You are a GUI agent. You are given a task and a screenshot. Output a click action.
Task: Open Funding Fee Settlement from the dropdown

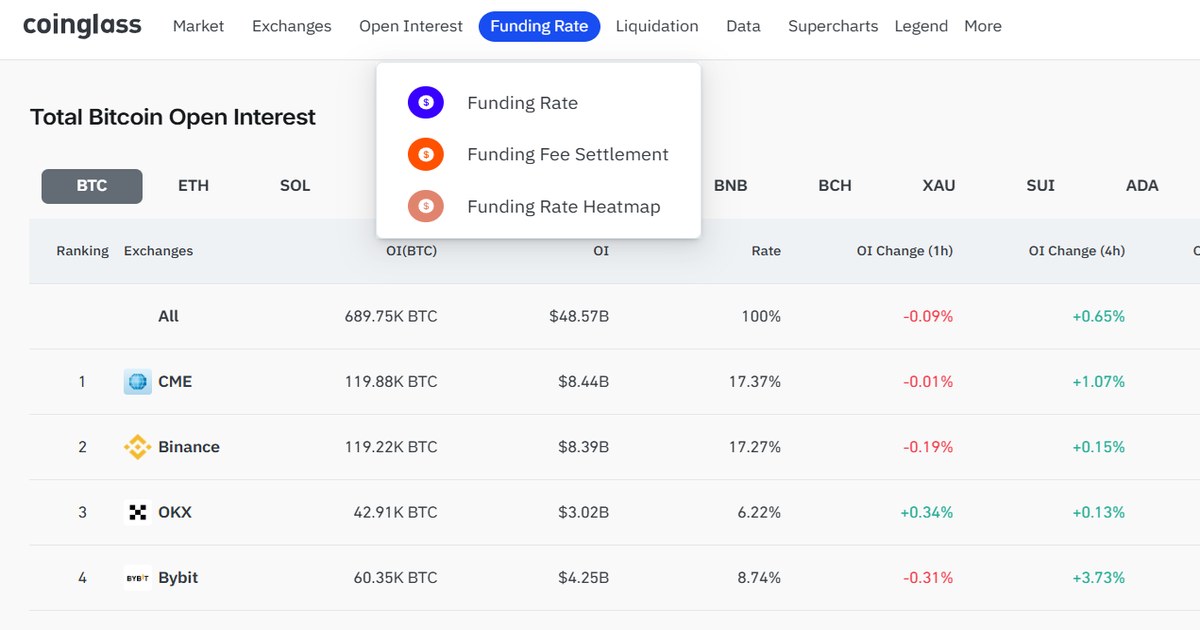pos(567,154)
